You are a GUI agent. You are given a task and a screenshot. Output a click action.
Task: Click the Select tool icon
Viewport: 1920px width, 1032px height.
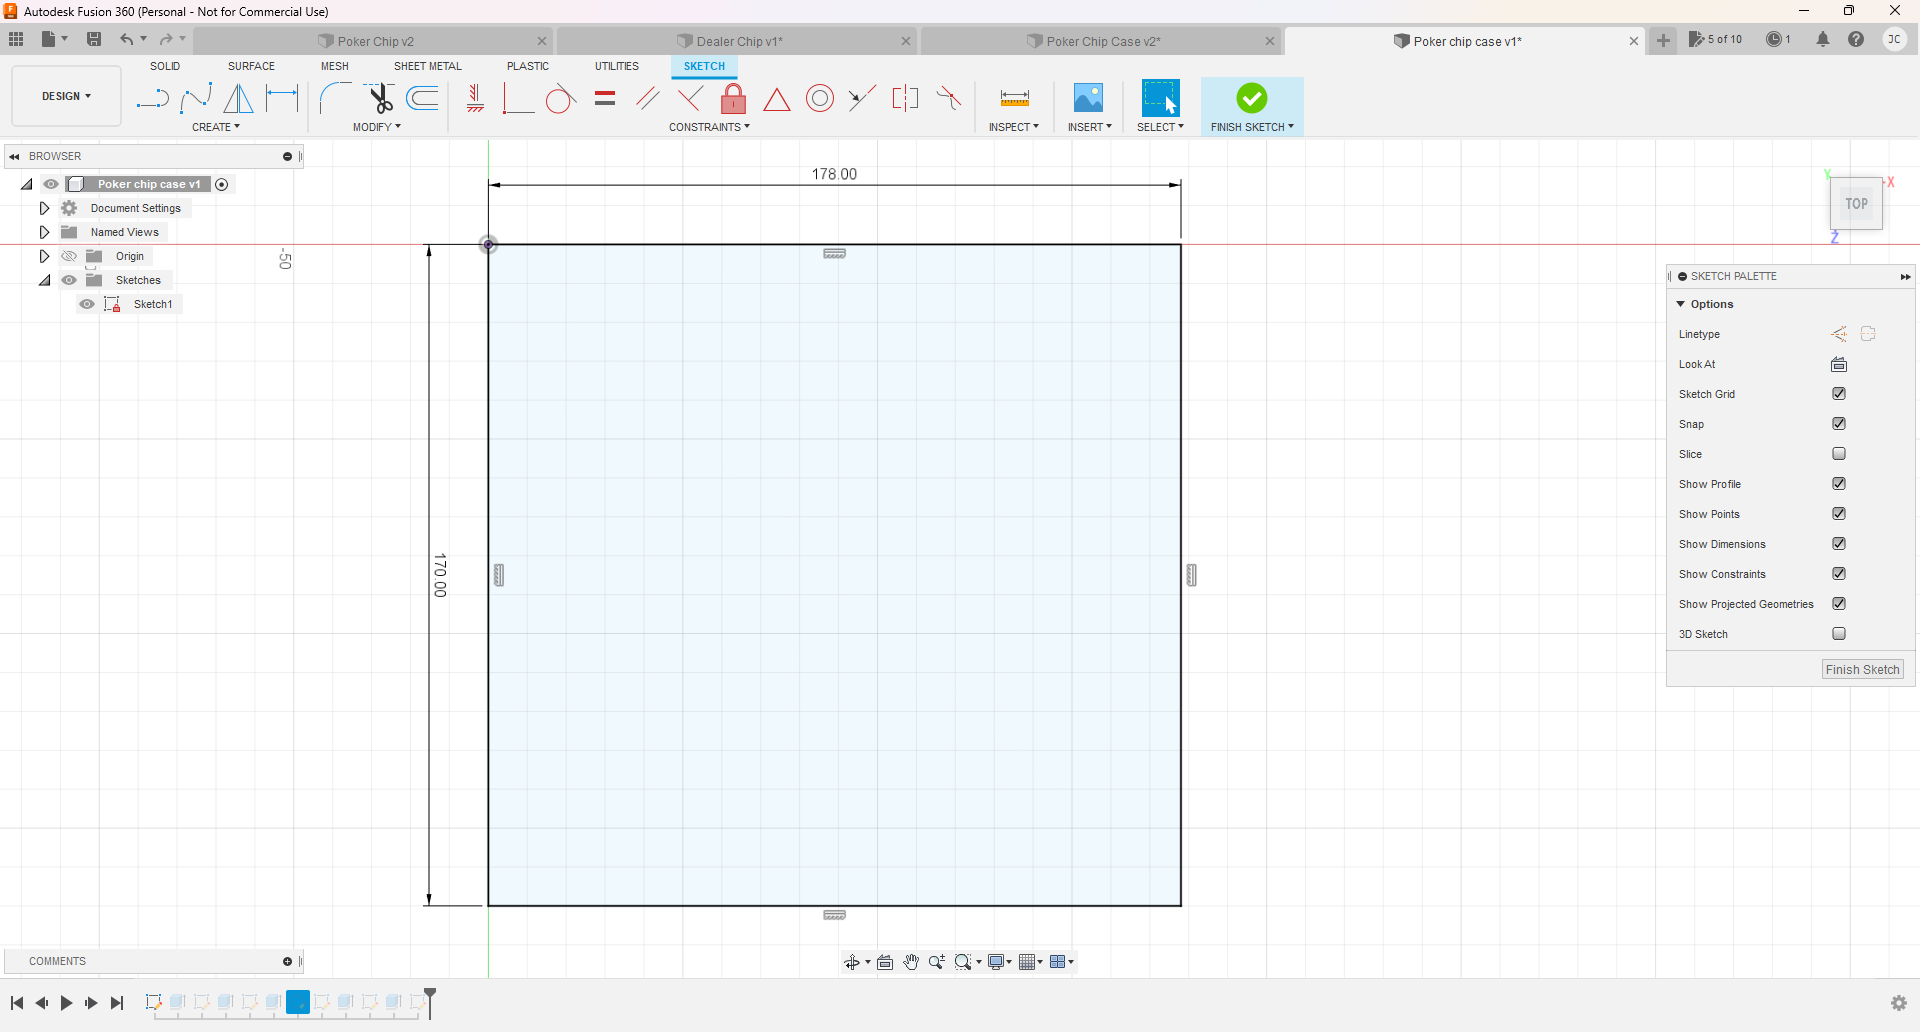(1160, 98)
